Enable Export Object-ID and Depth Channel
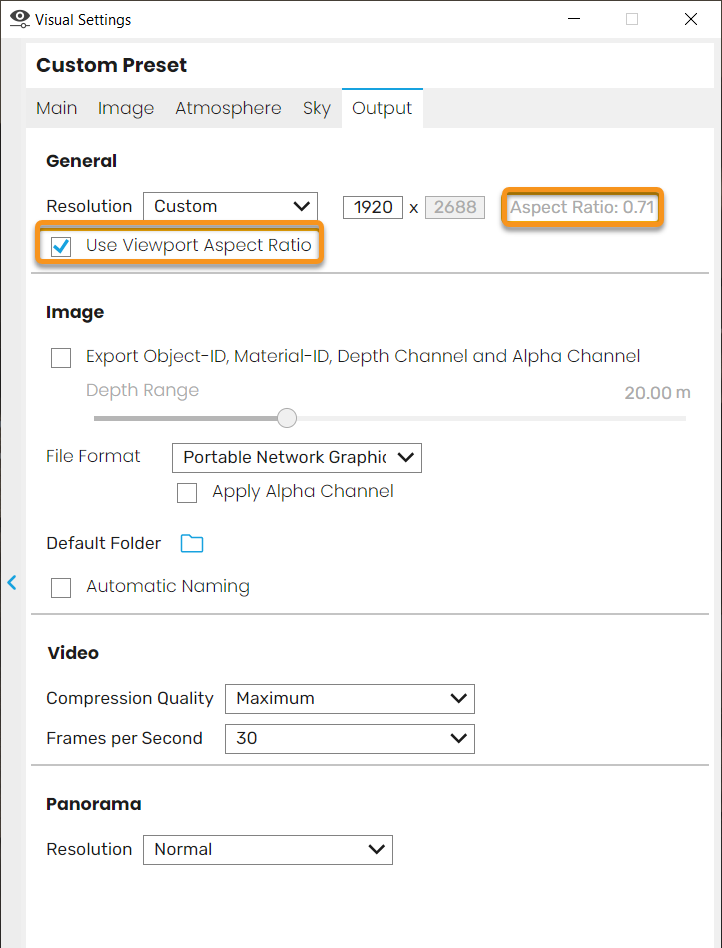This screenshot has height=948, width=722. pos(61,357)
